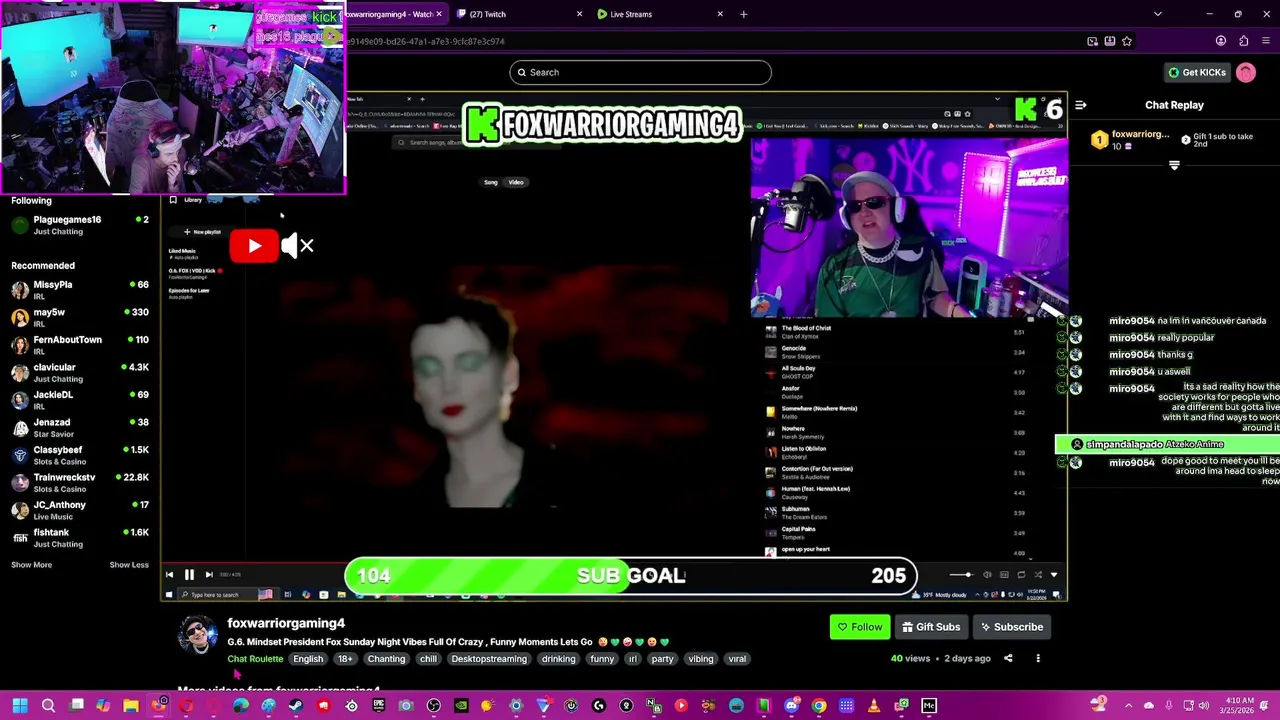Expand recommended list with Show More
The image size is (1280, 720).
31,565
